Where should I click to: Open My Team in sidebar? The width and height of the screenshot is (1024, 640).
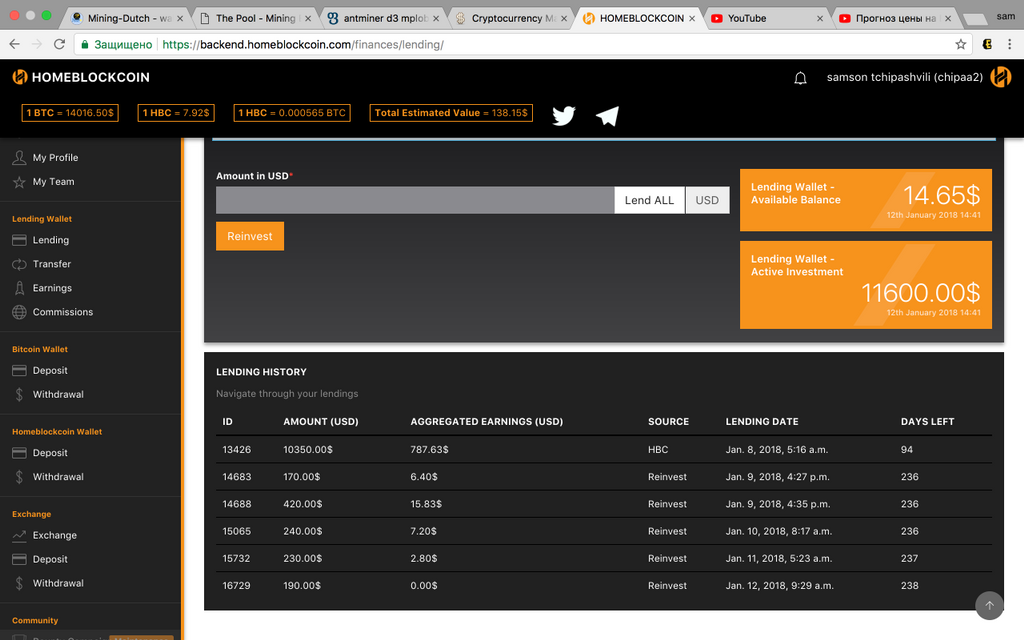(x=53, y=182)
